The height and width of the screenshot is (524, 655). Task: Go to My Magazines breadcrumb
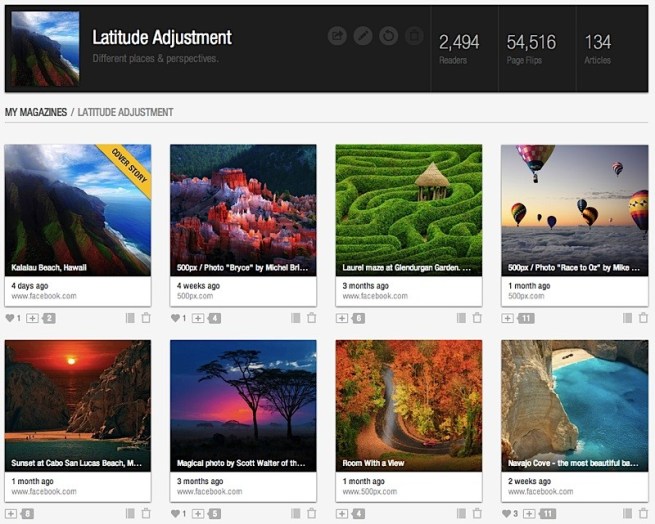[35, 112]
